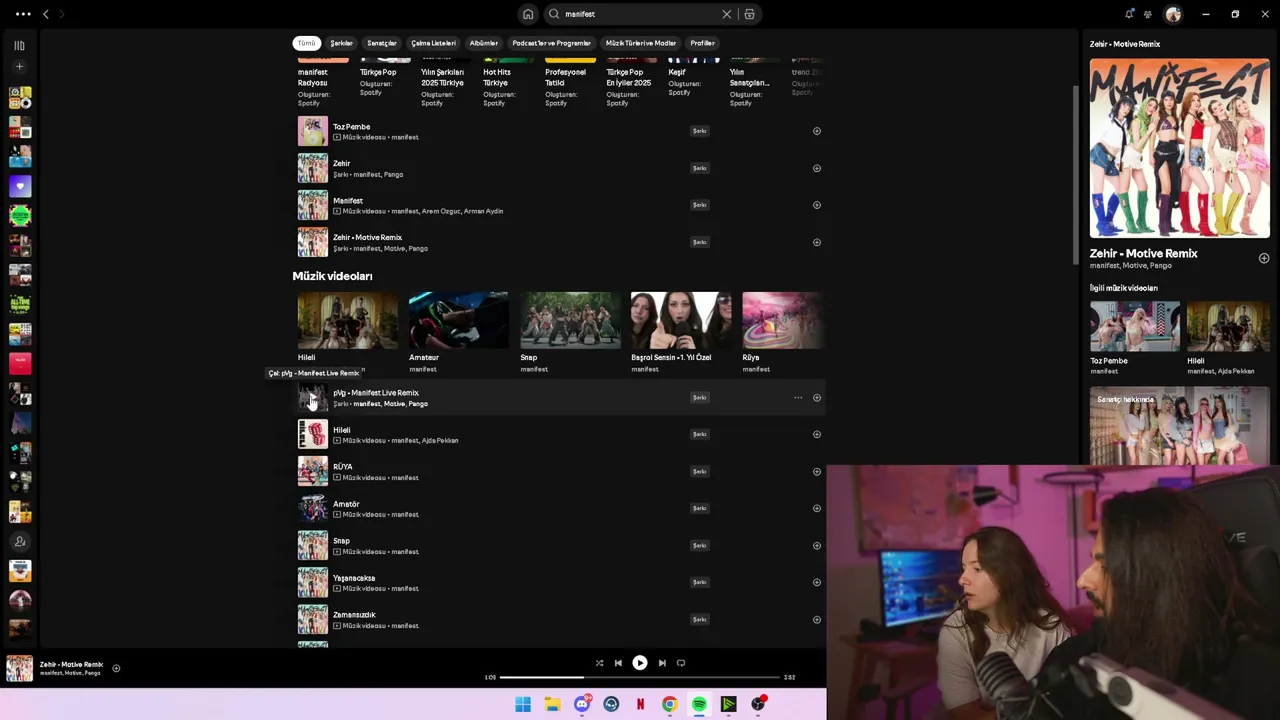Toggle repeat in the player bar
Viewport: 1280px width, 720px height.
click(x=681, y=663)
